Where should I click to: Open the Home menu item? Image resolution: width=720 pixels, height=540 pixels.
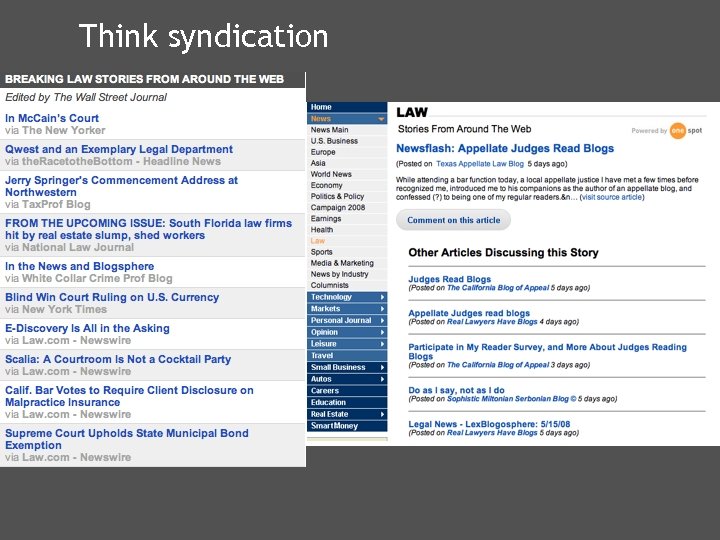pyautogui.click(x=347, y=107)
